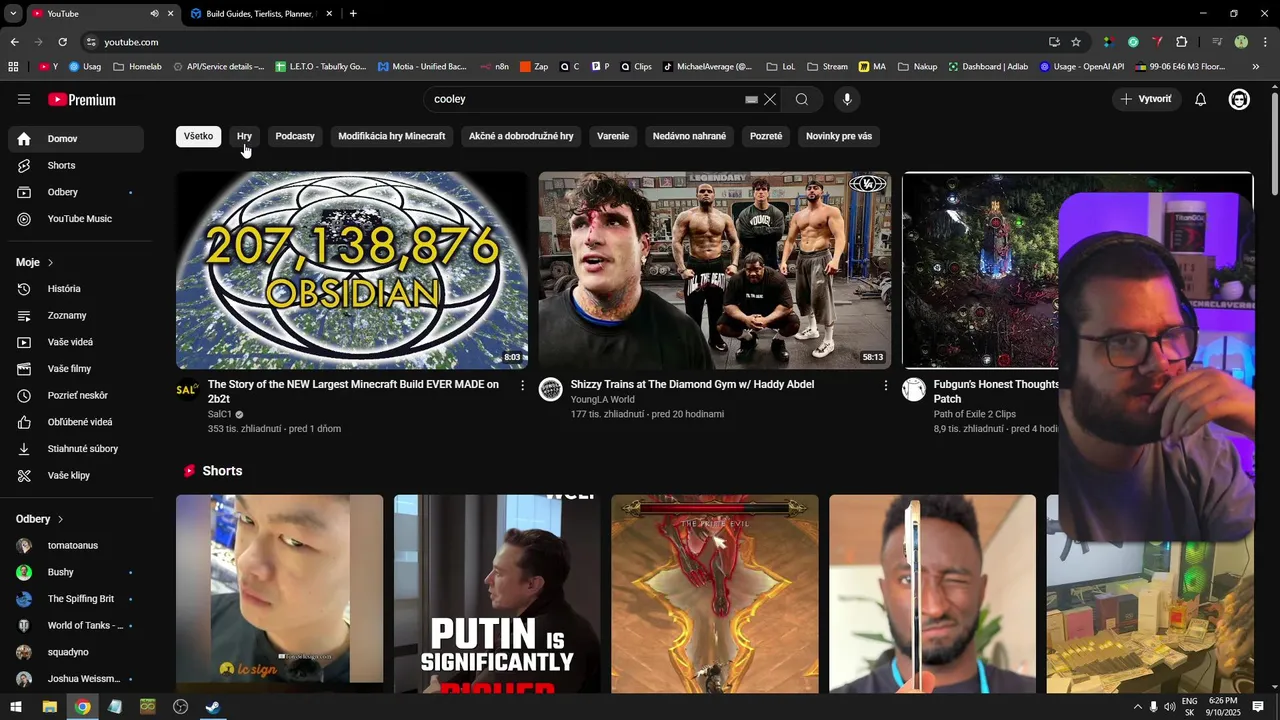Open Zoznamy playlists
Screen dimensions: 1280x720
(76, 315)
